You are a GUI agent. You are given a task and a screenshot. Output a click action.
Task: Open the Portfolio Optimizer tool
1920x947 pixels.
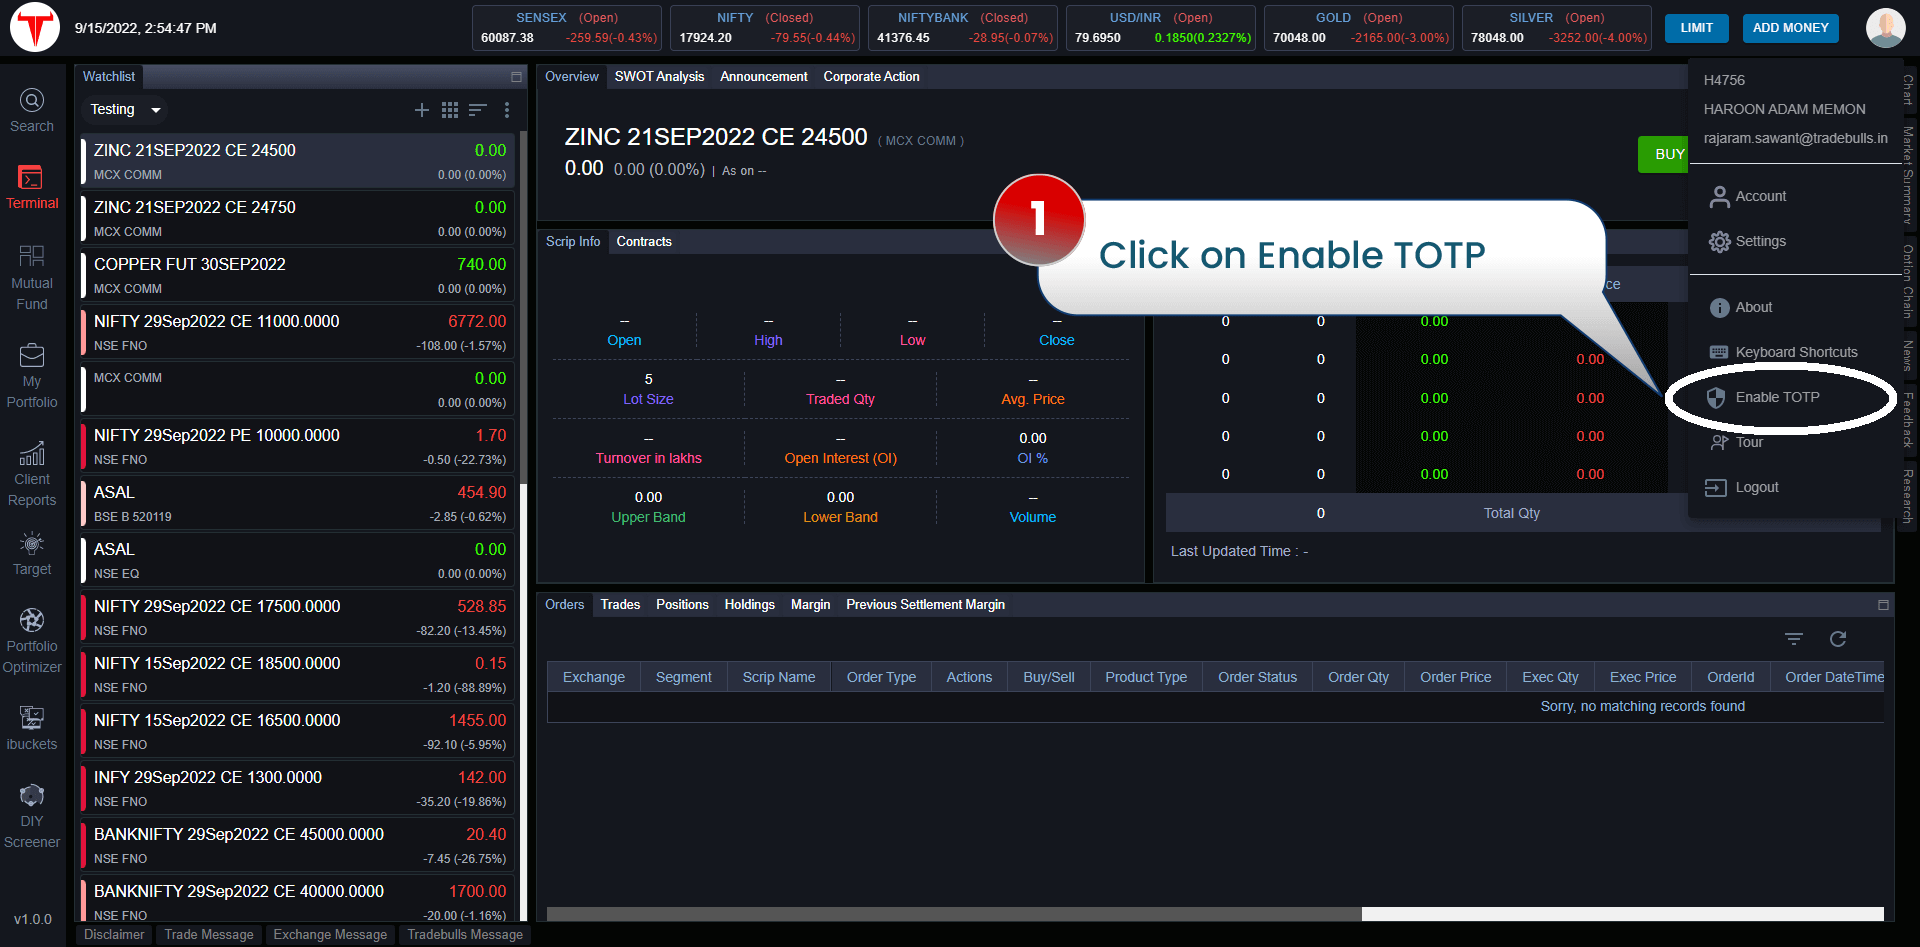[32, 641]
